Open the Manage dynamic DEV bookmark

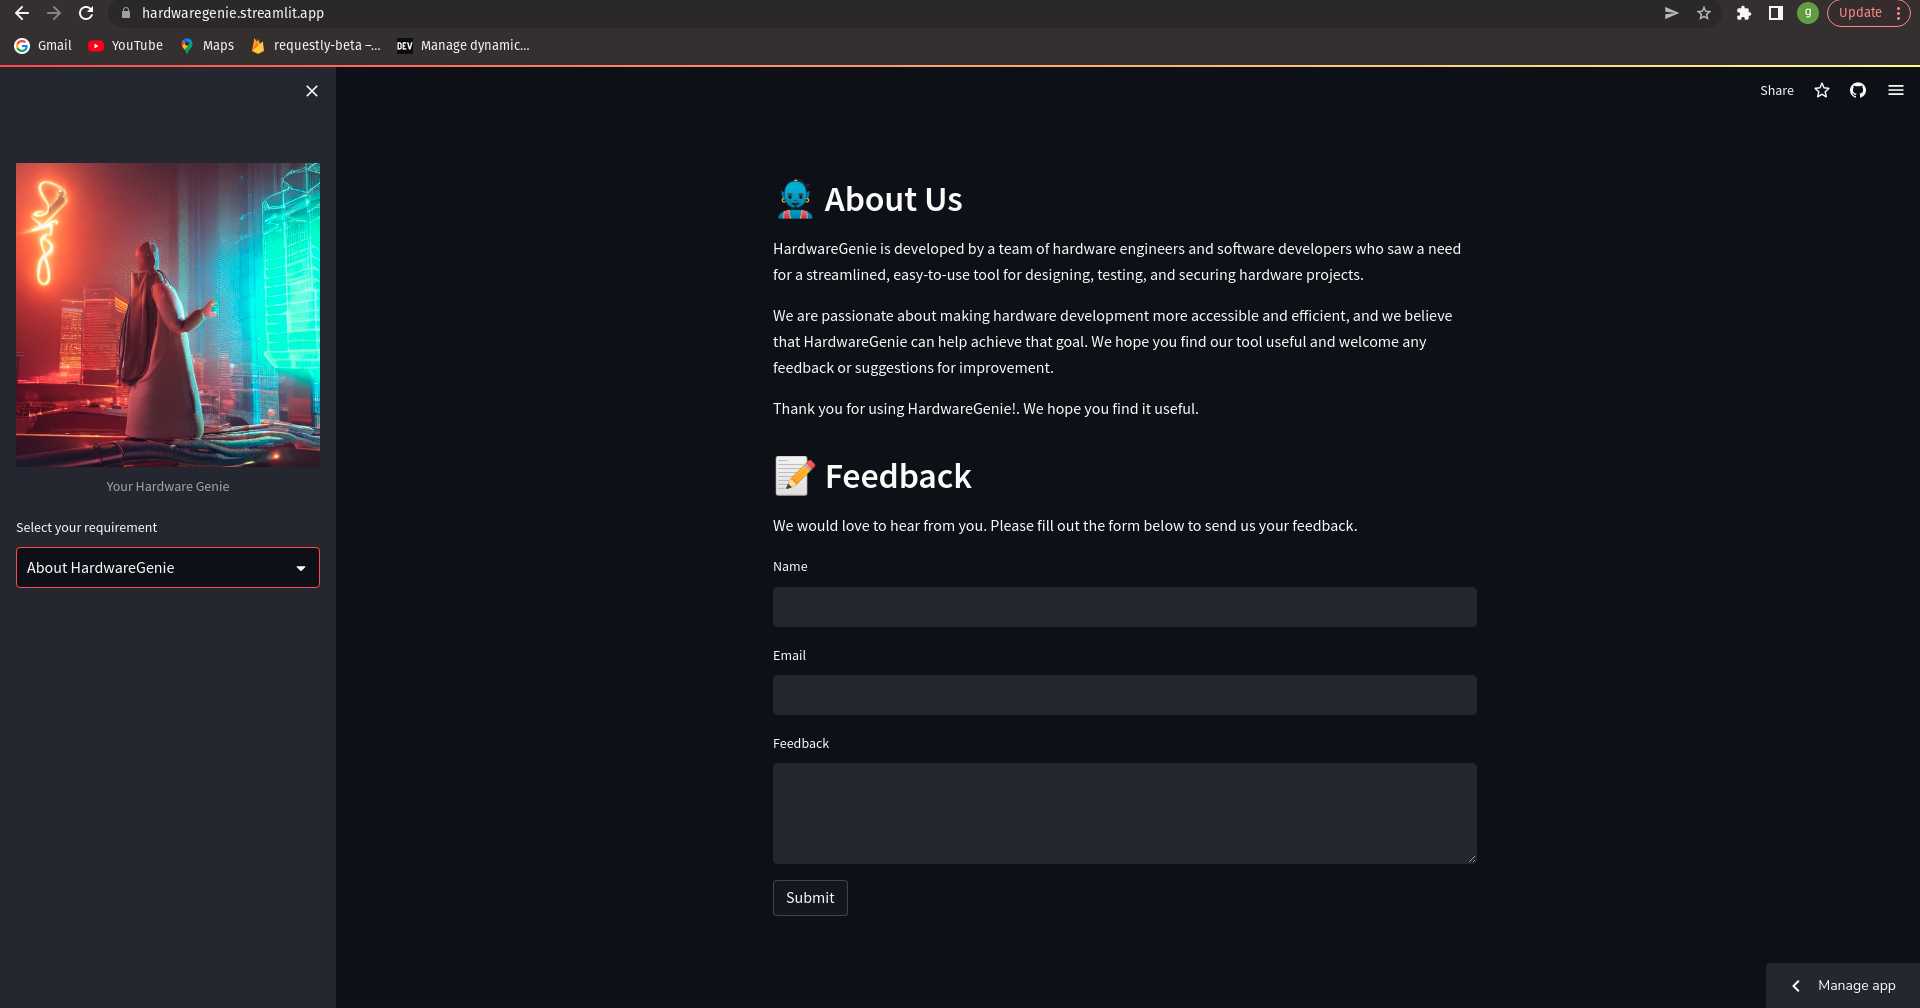click(463, 45)
